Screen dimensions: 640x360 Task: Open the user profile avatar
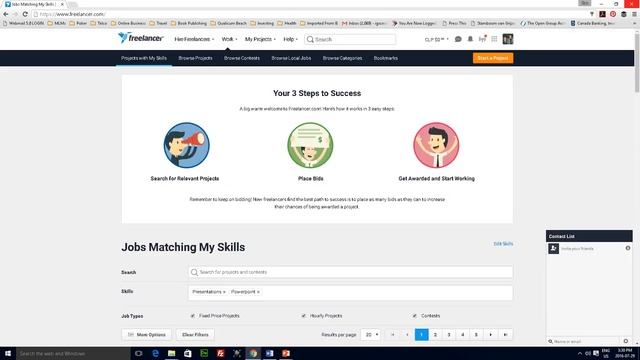[x=508, y=39]
